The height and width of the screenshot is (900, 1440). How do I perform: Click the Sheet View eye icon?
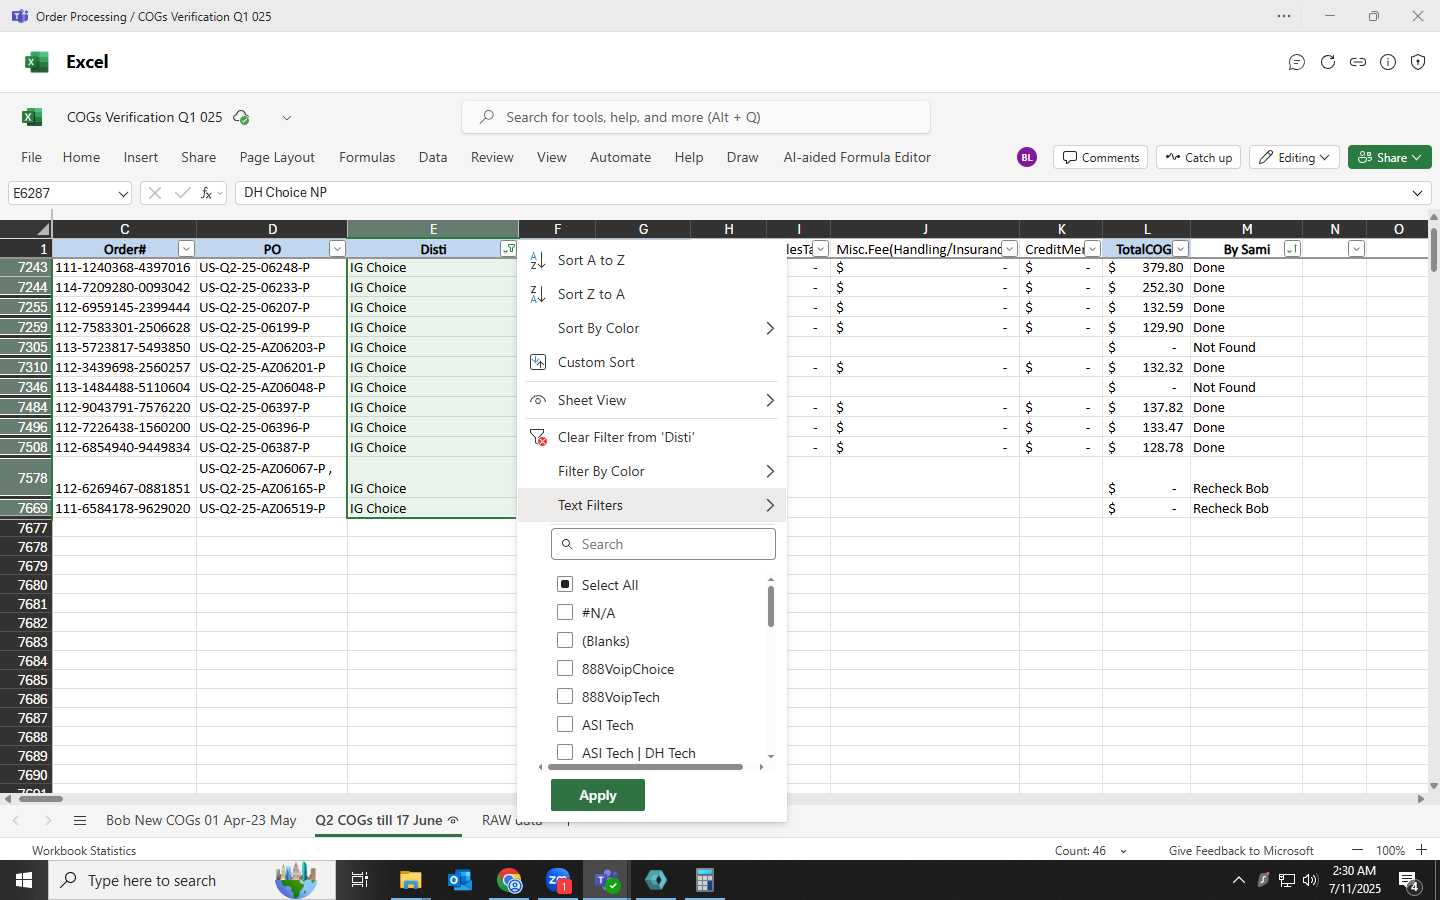pyautogui.click(x=538, y=400)
